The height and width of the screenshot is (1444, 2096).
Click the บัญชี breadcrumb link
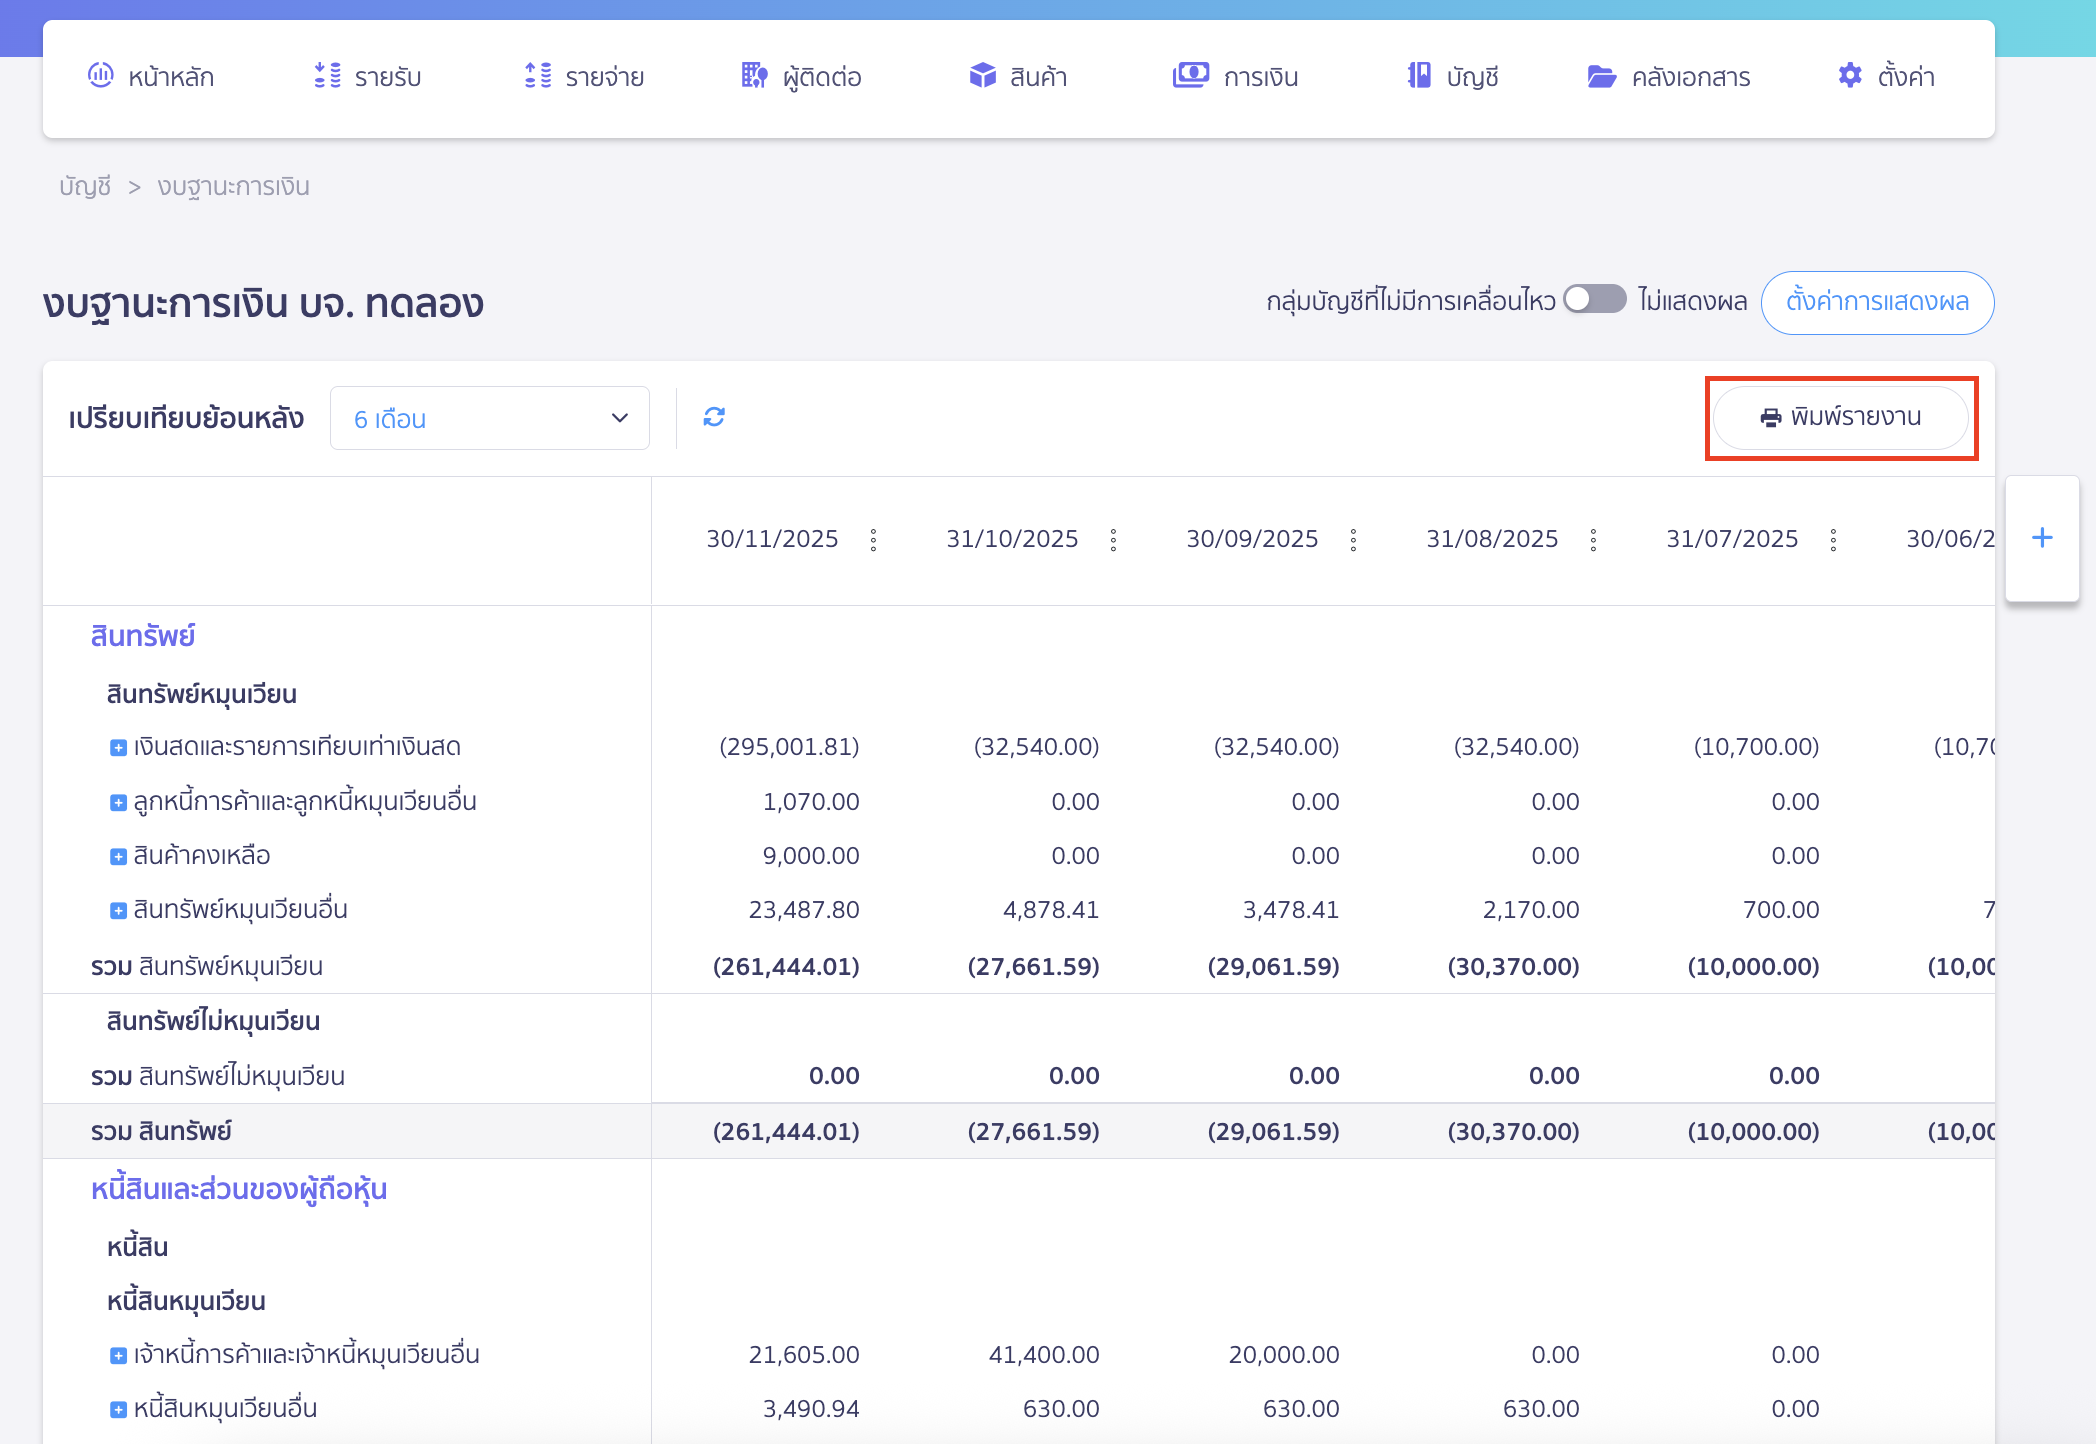point(85,187)
